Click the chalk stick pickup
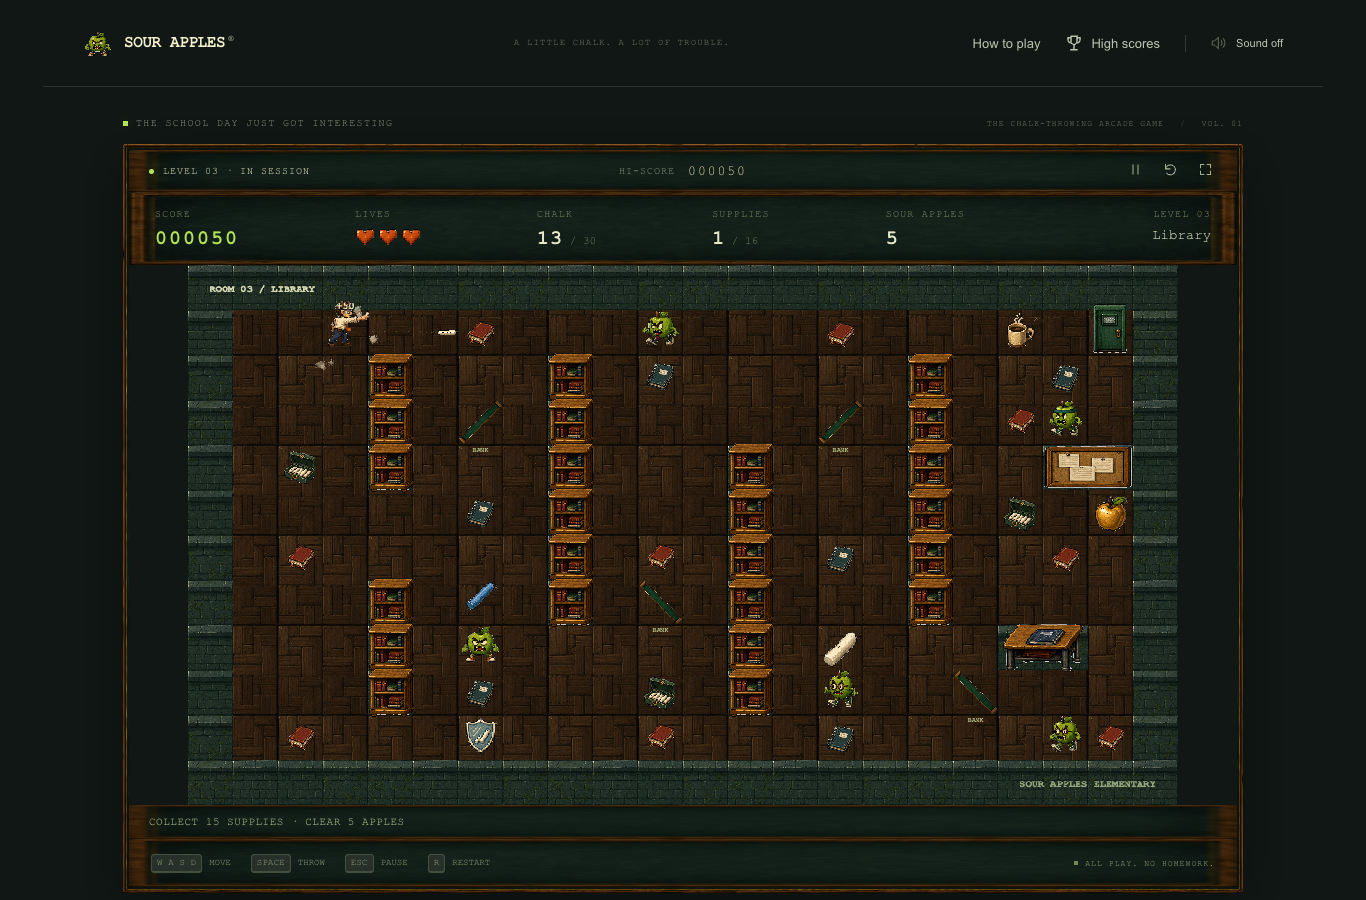Screen dimensions: 1366x900 (840, 649)
